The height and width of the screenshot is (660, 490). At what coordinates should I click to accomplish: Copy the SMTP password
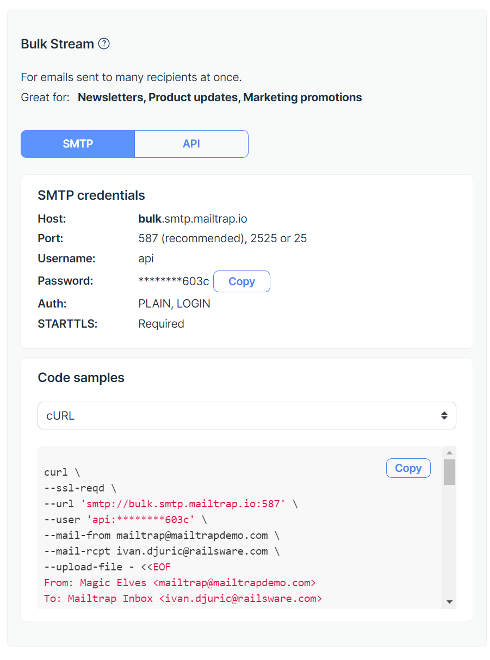tap(242, 281)
